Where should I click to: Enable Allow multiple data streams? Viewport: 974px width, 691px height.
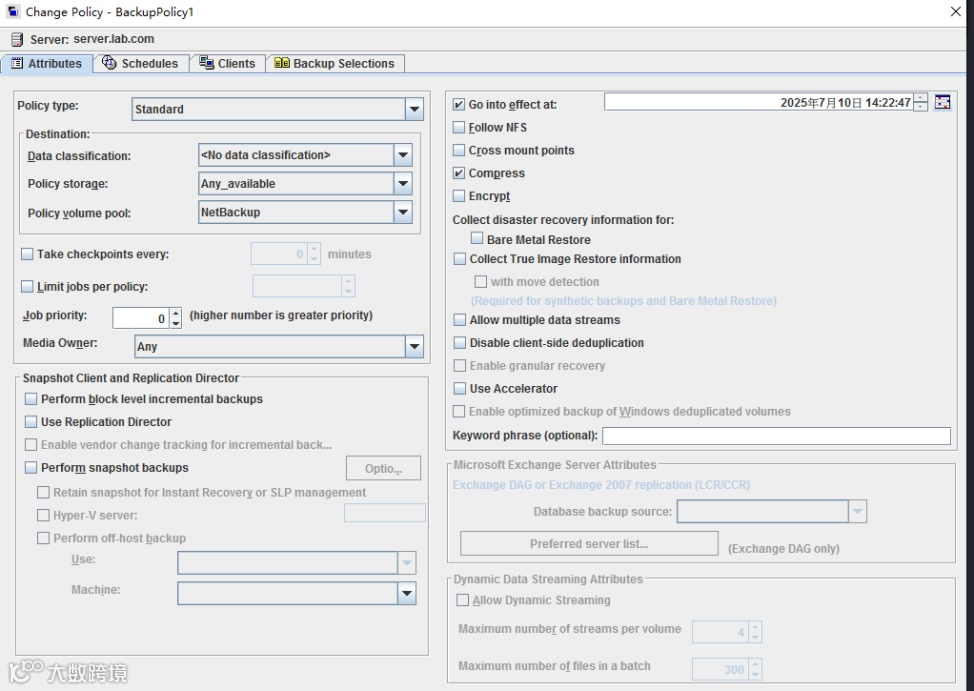[460, 320]
